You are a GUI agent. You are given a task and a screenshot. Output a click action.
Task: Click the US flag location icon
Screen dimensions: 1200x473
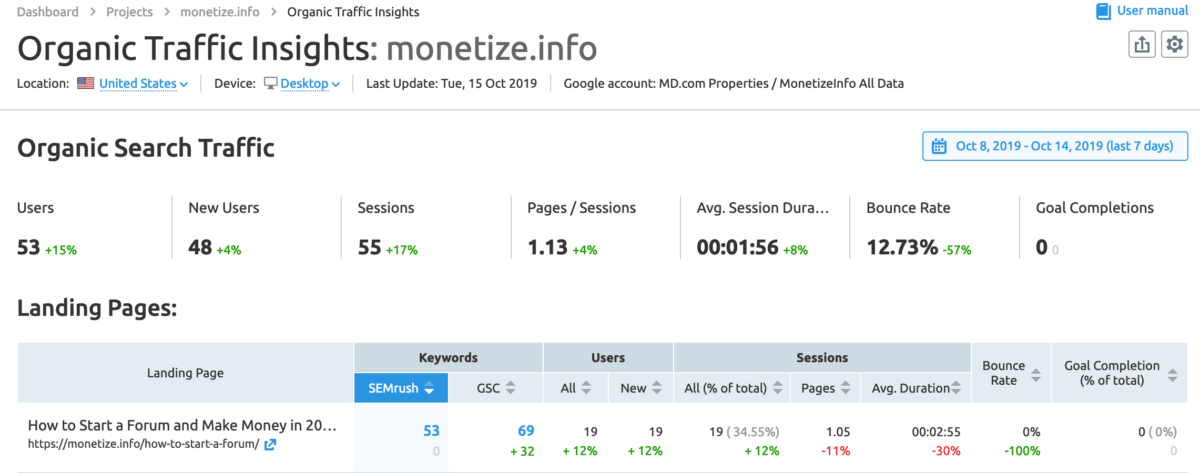(x=86, y=84)
